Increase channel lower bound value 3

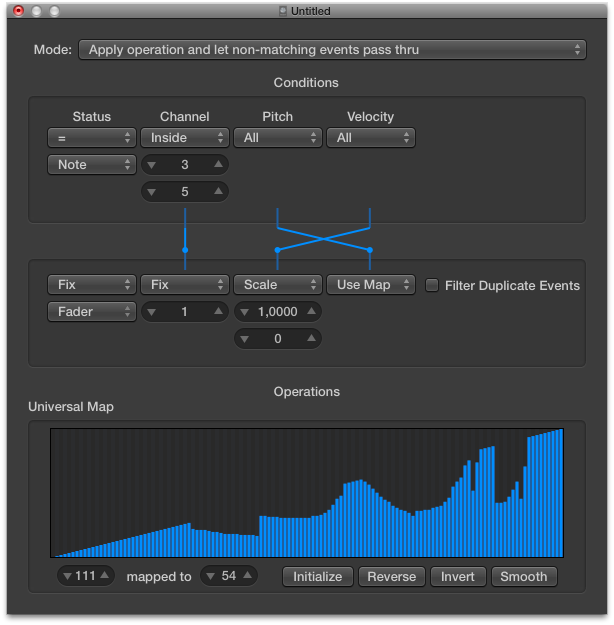pyautogui.click(x=218, y=164)
